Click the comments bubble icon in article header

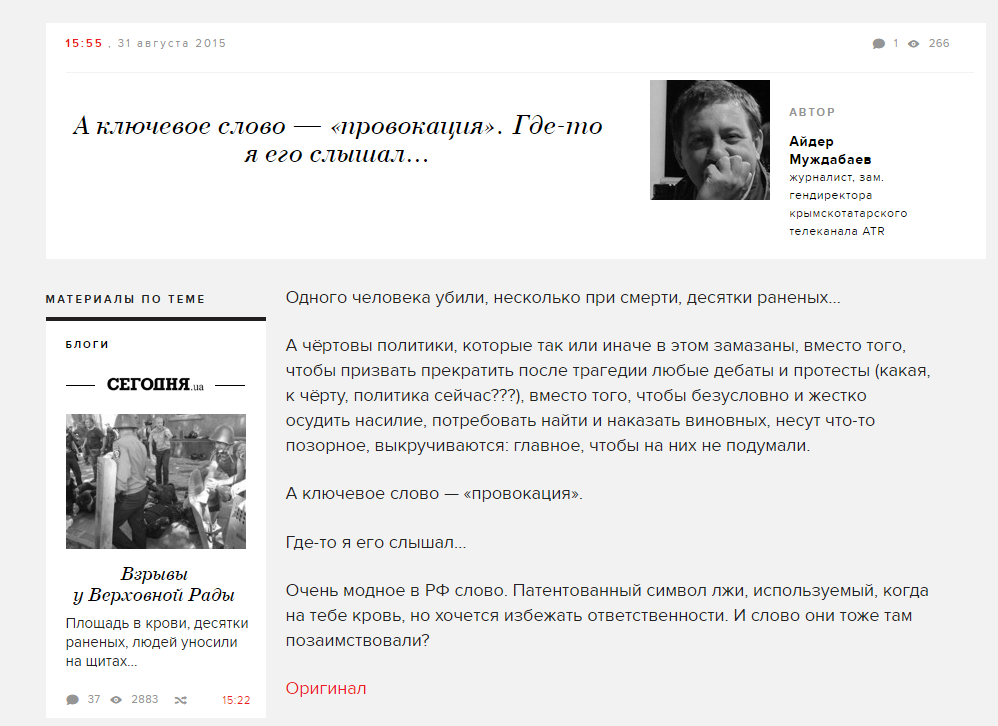pyautogui.click(x=878, y=44)
